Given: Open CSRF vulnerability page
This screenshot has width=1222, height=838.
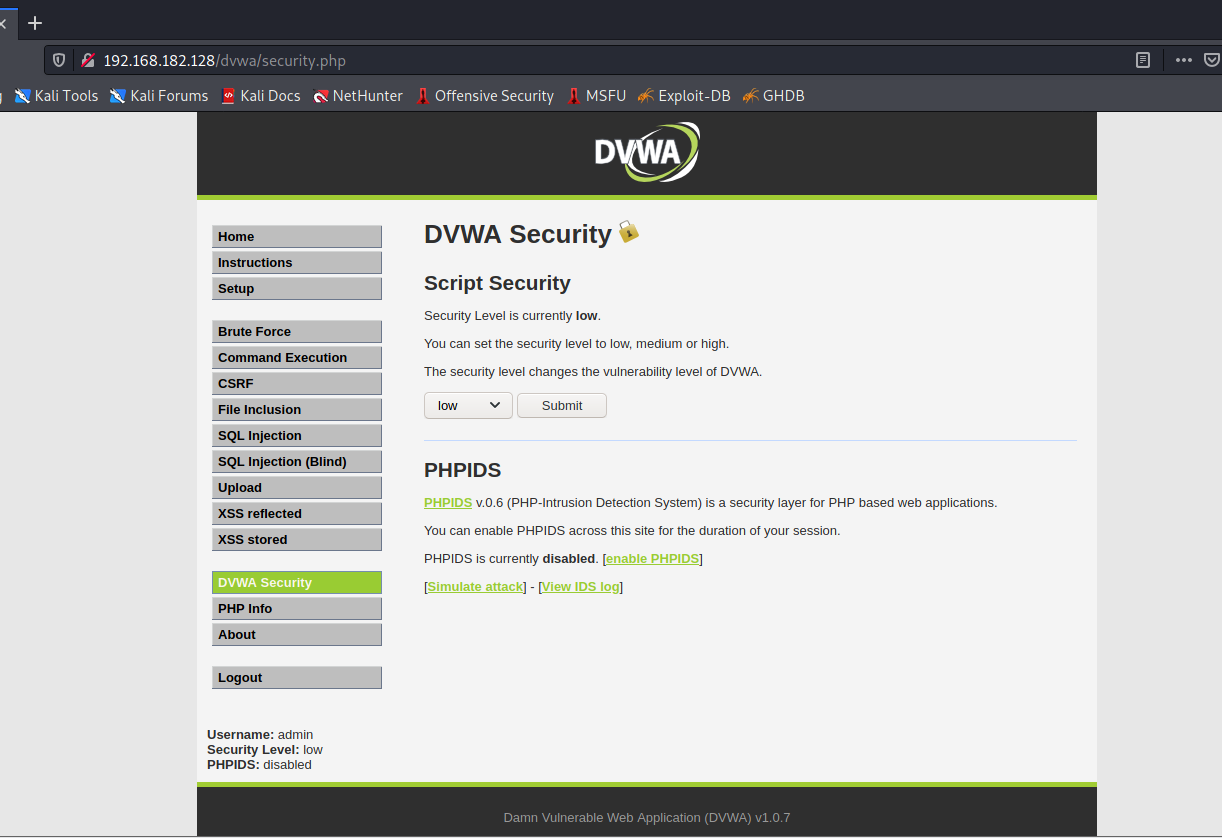Looking at the screenshot, I should [297, 383].
